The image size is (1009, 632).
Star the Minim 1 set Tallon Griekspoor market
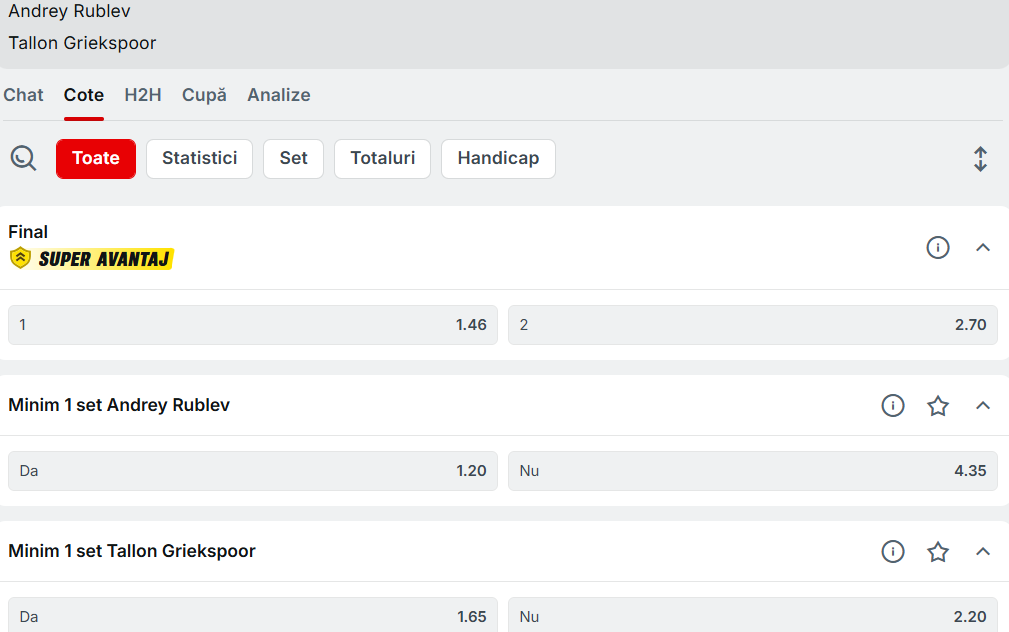point(937,551)
